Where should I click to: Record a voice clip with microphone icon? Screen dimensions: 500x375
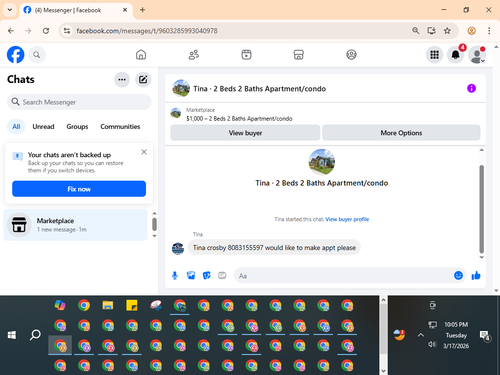click(x=175, y=276)
